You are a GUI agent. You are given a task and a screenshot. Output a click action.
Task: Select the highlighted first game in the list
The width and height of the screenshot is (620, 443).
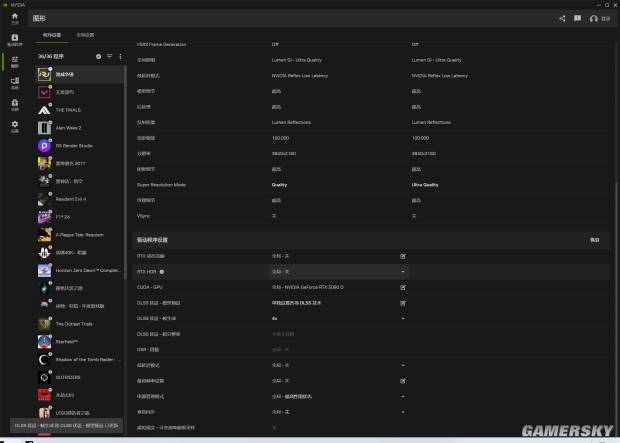point(80,74)
